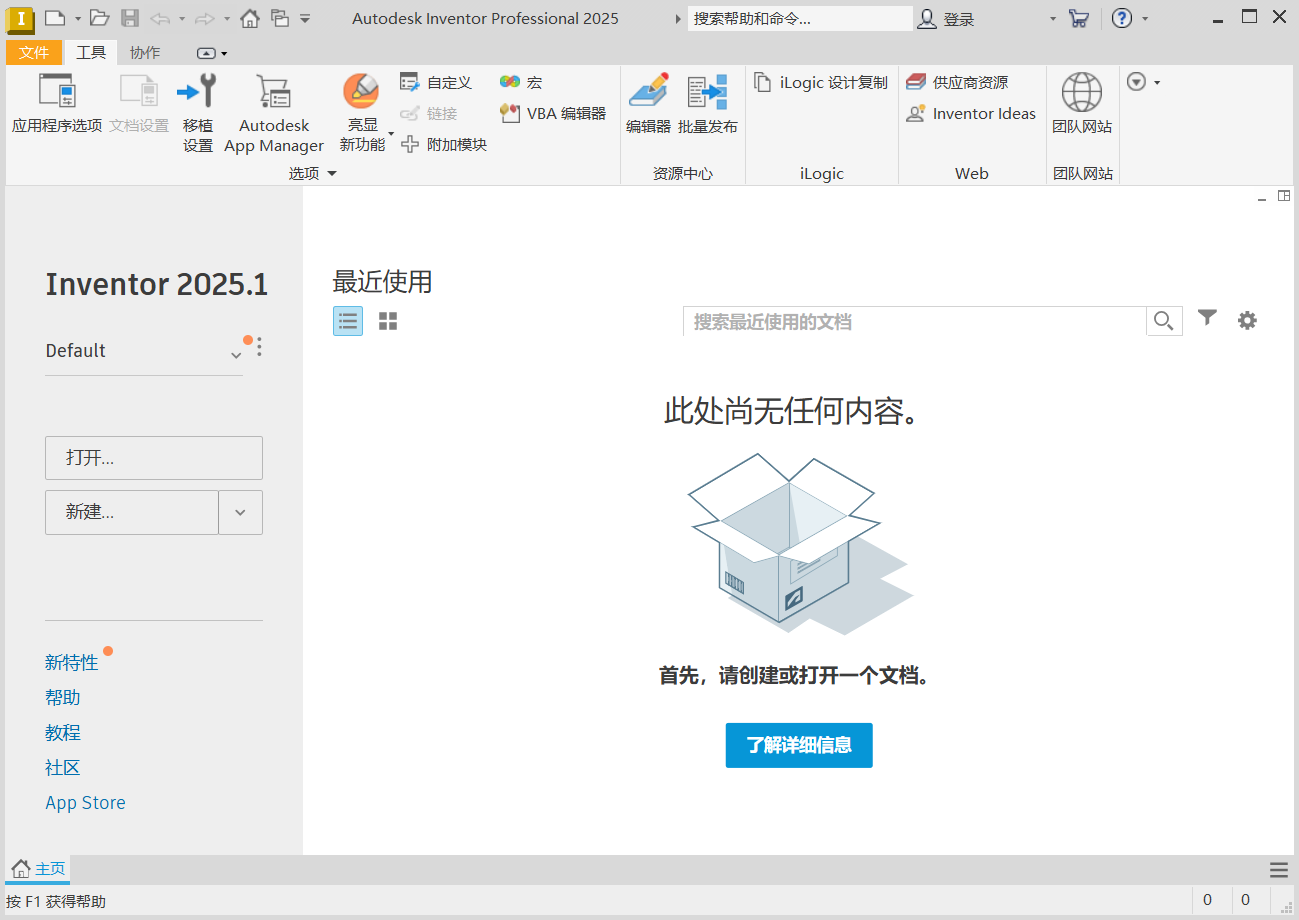
Task: Click the Help question mark icon
Action: [1122, 18]
